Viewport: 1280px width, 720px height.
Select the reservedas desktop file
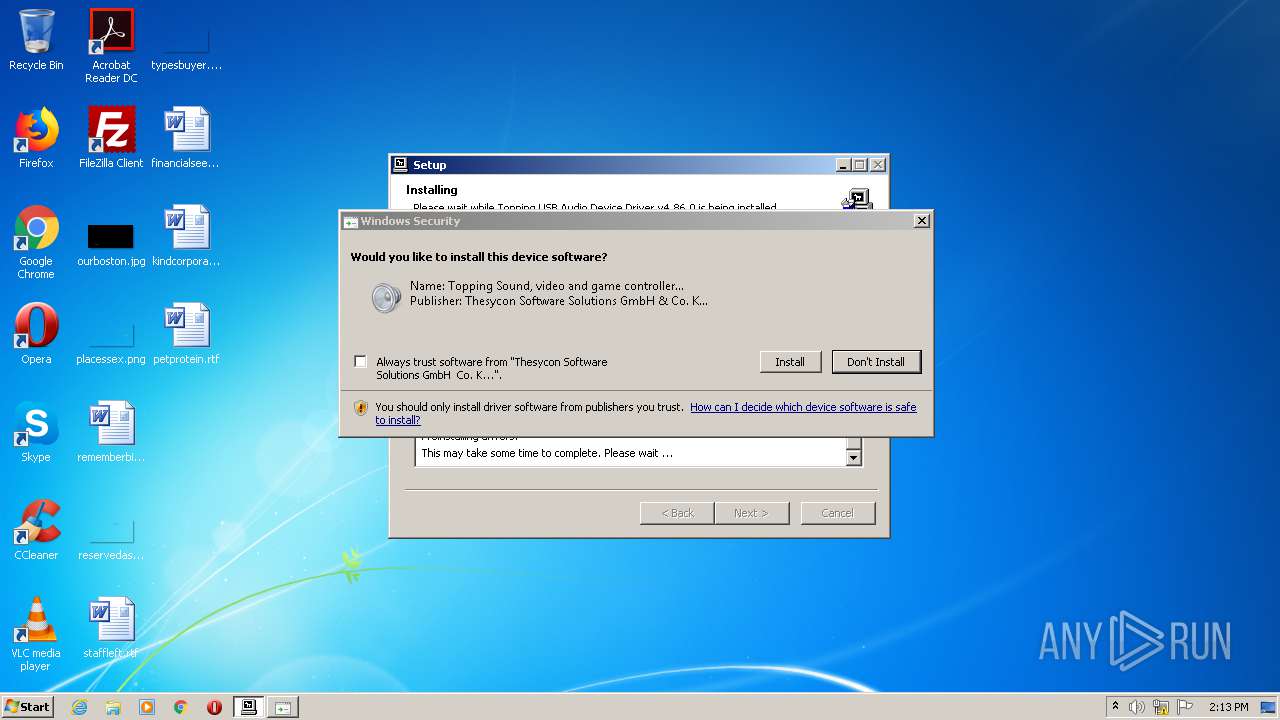(111, 538)
